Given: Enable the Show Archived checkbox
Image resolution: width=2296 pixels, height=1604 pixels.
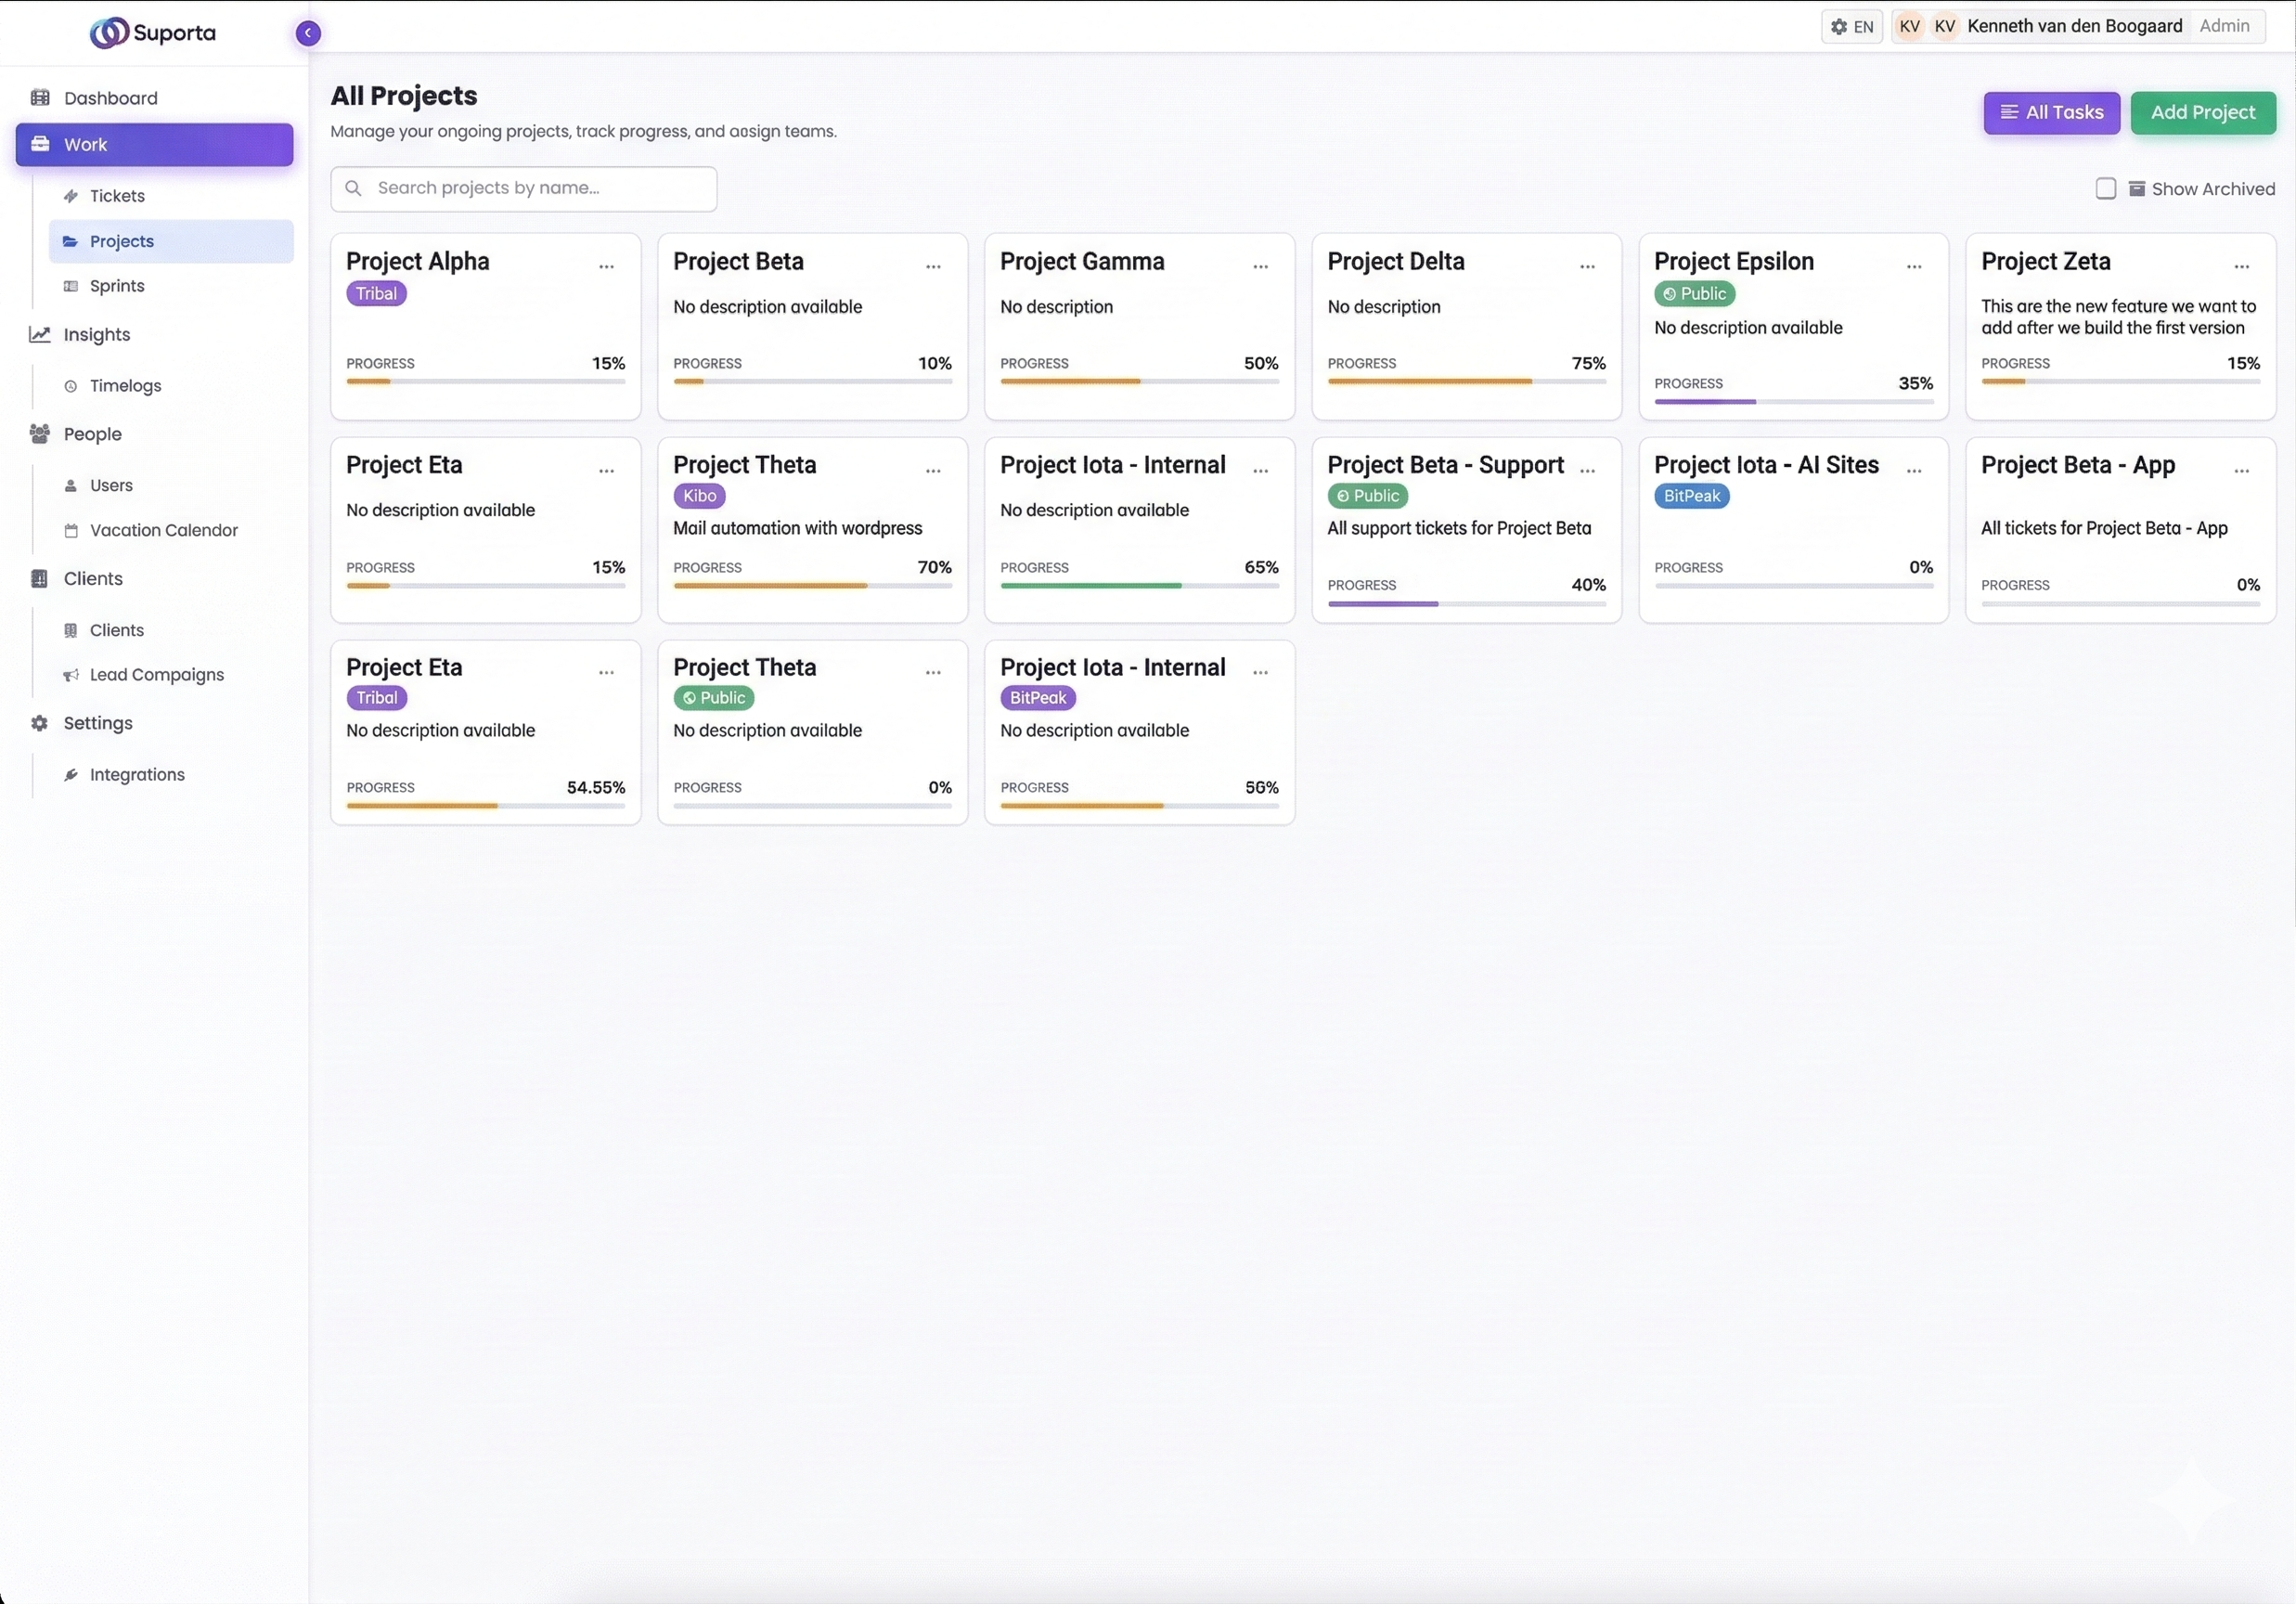Looking at the screenshot, I should point(2105,188).
